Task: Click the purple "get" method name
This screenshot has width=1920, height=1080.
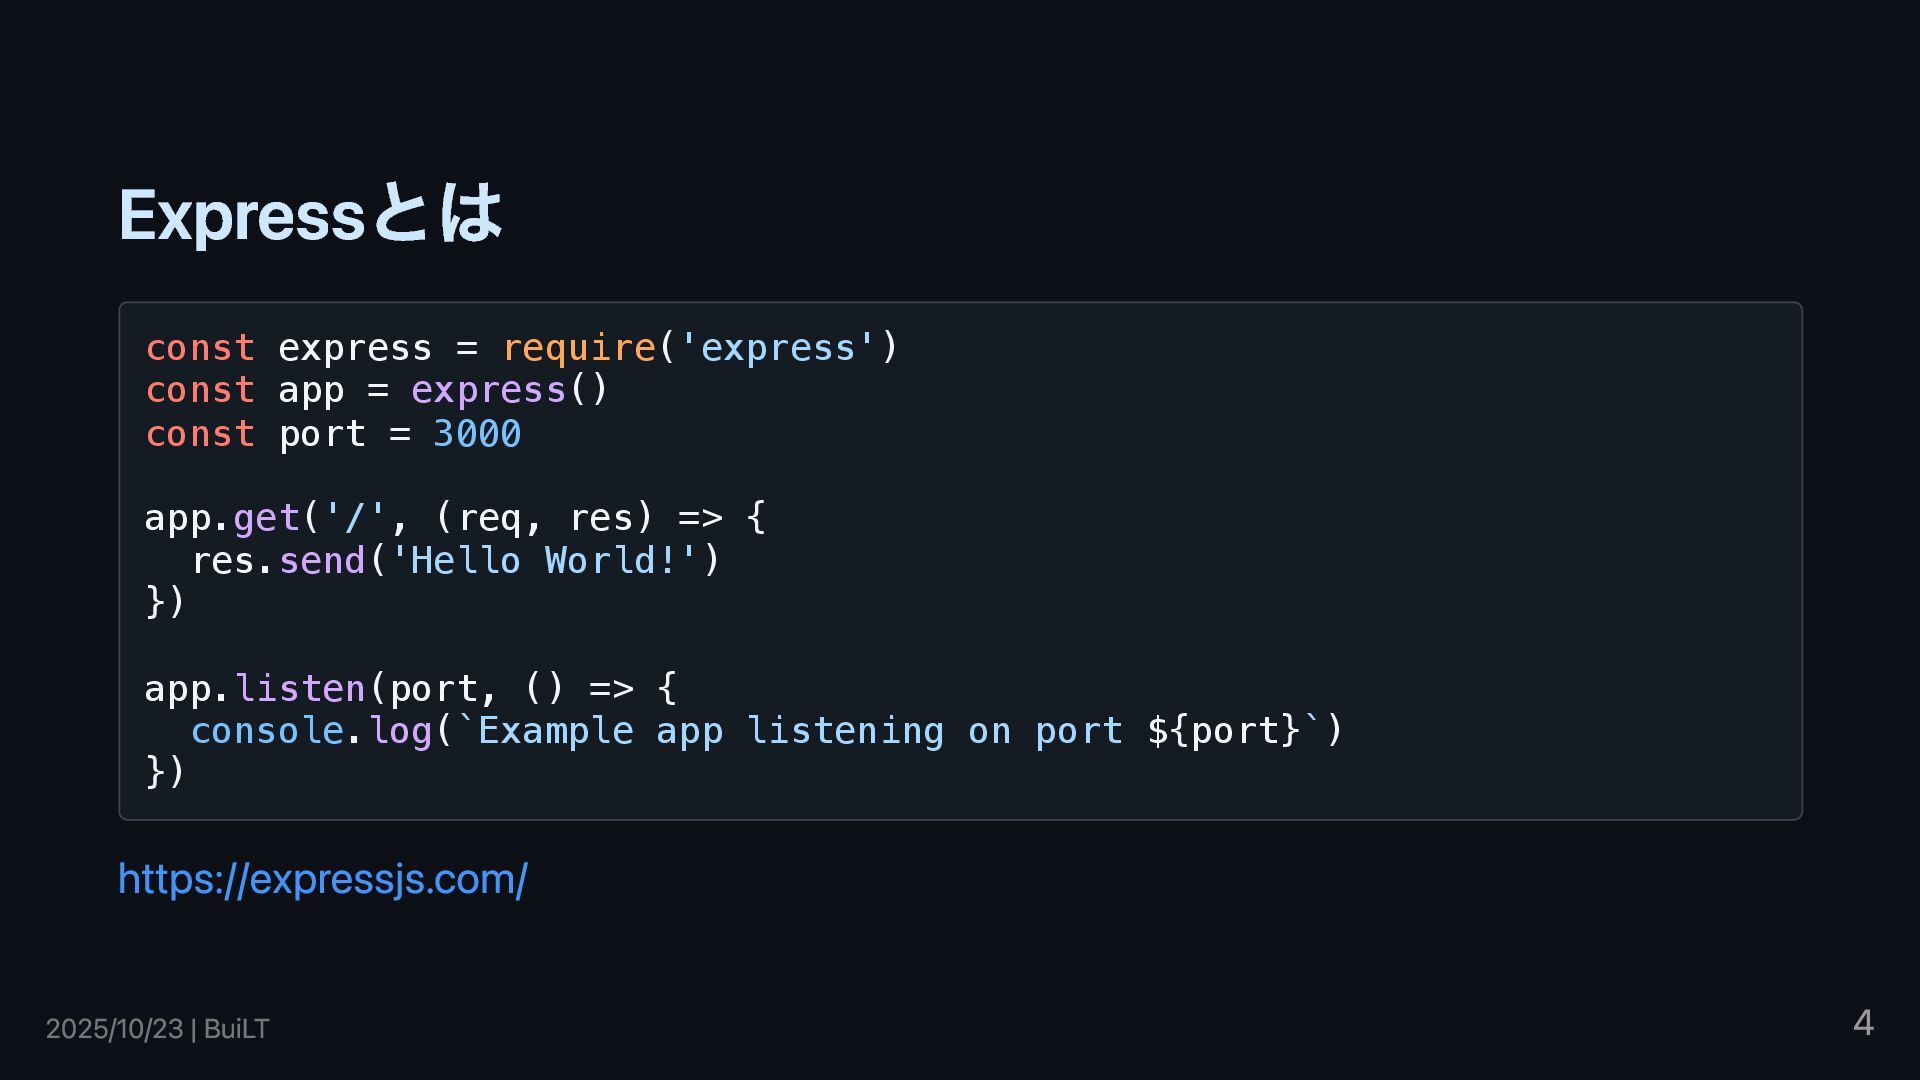Action: [x=266, y=518]
